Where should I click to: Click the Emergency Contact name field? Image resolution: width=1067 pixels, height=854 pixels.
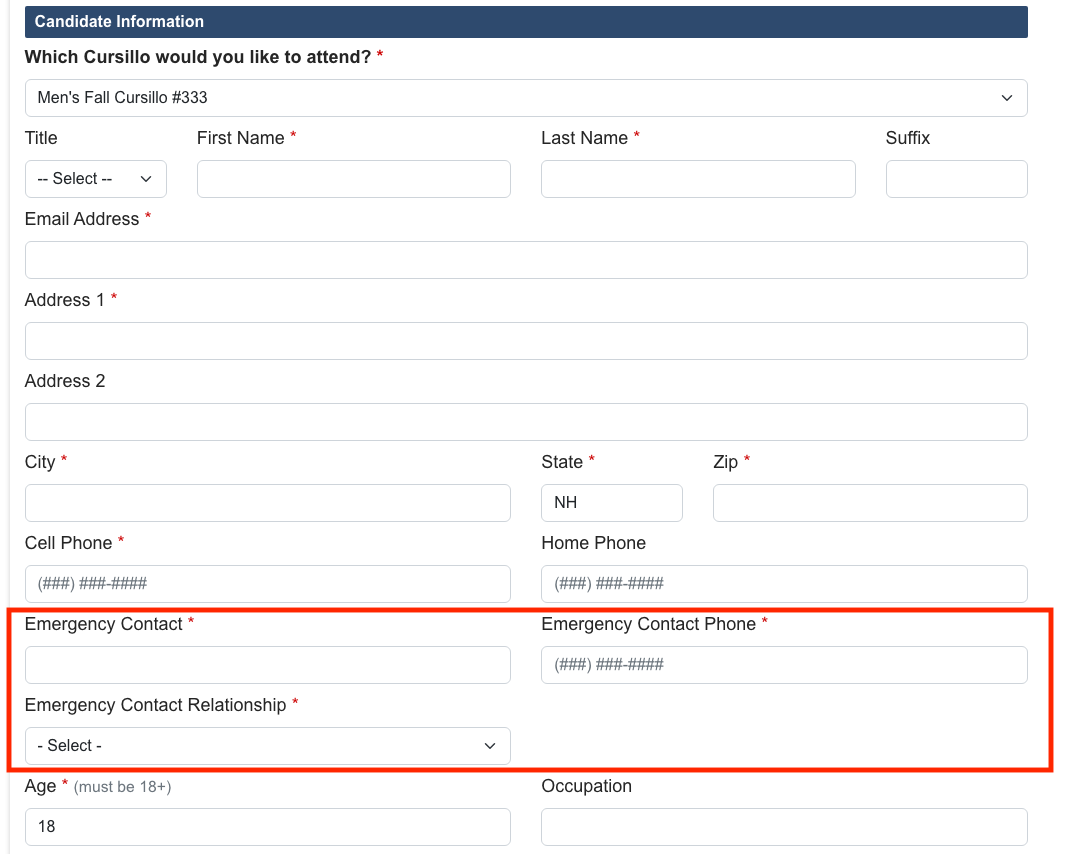click(x=267, y=665)
